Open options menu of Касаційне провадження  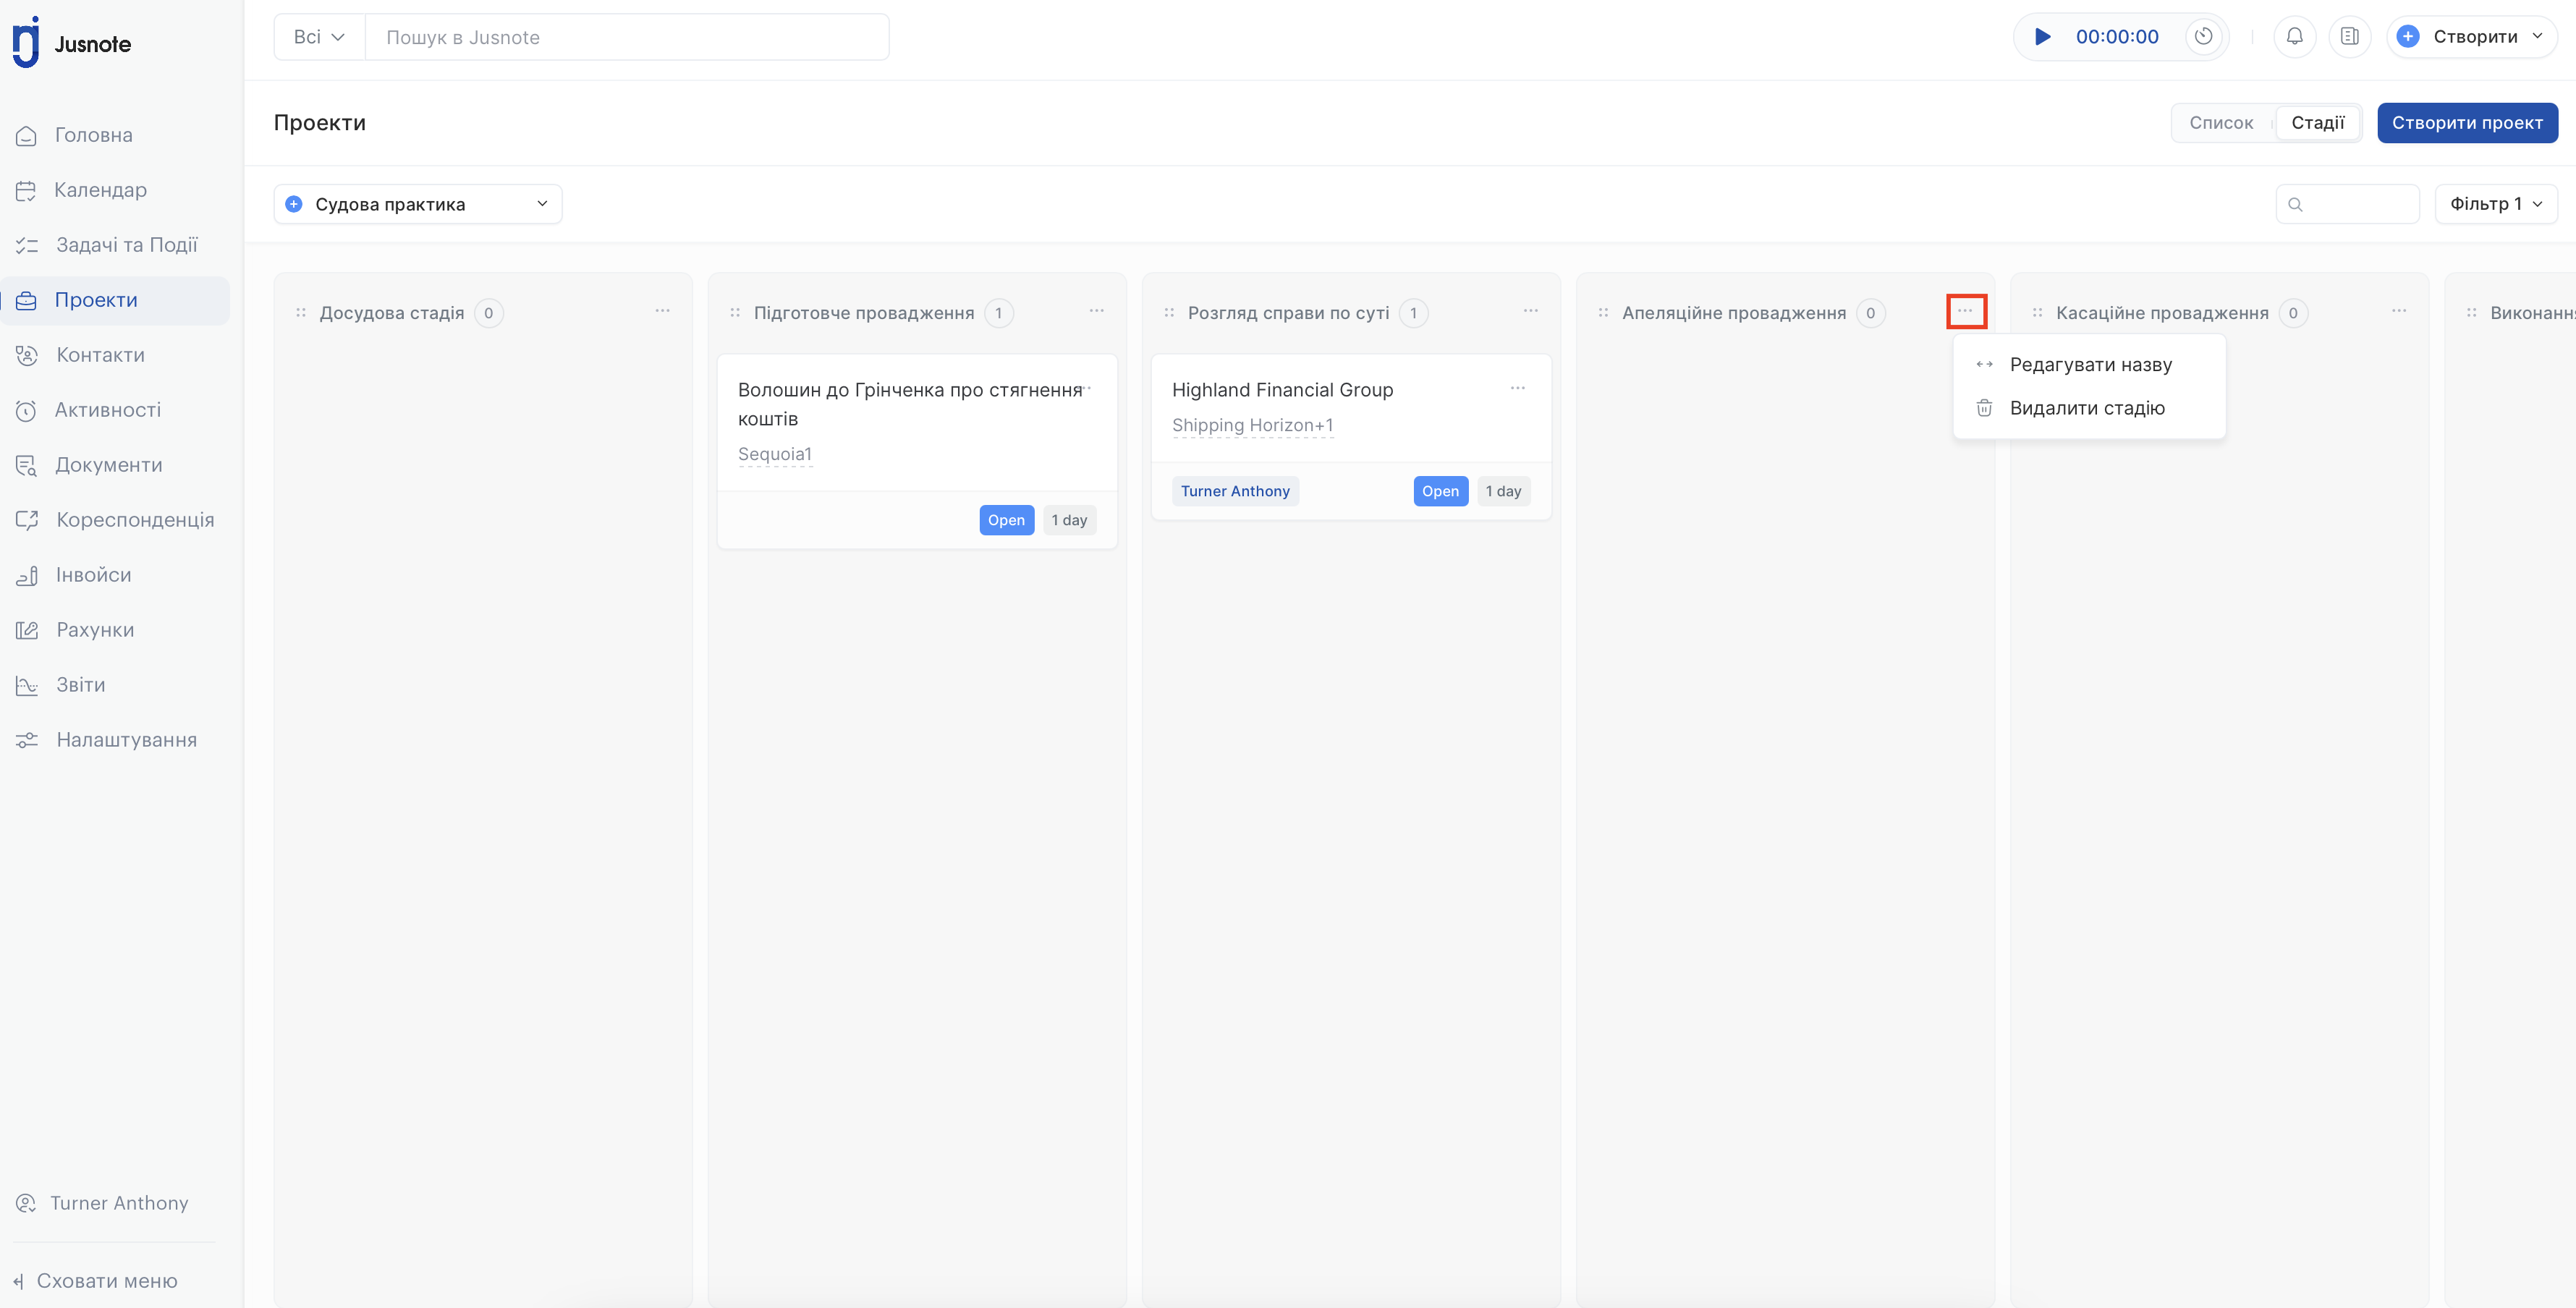[x=2399, y=311]
